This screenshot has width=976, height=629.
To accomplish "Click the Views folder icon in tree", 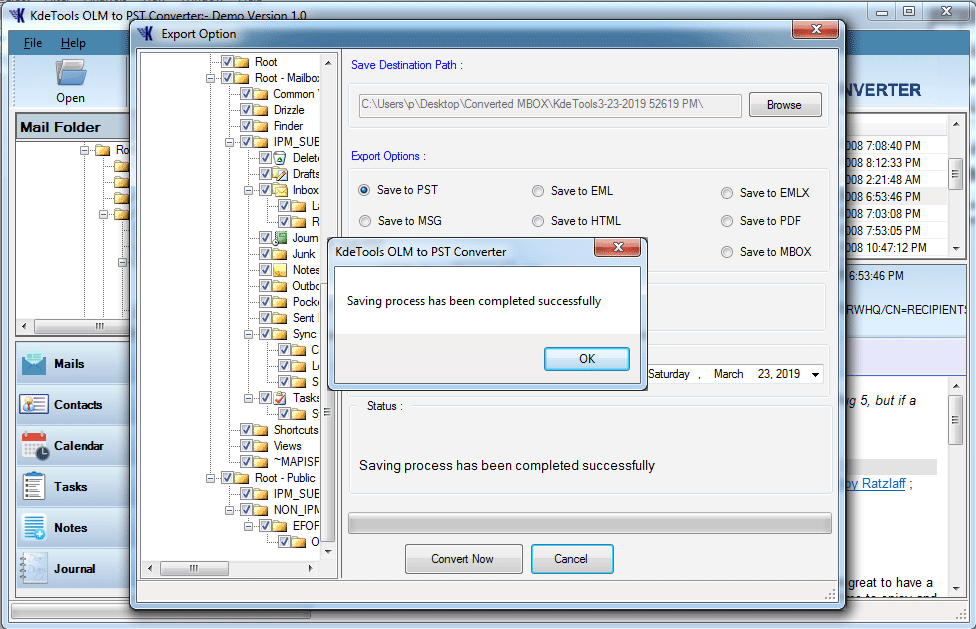I will [261, 446].
